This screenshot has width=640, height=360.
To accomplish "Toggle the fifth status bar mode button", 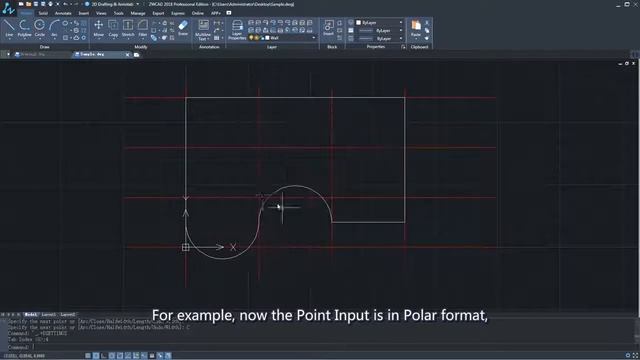I will (x=120, y=356).
